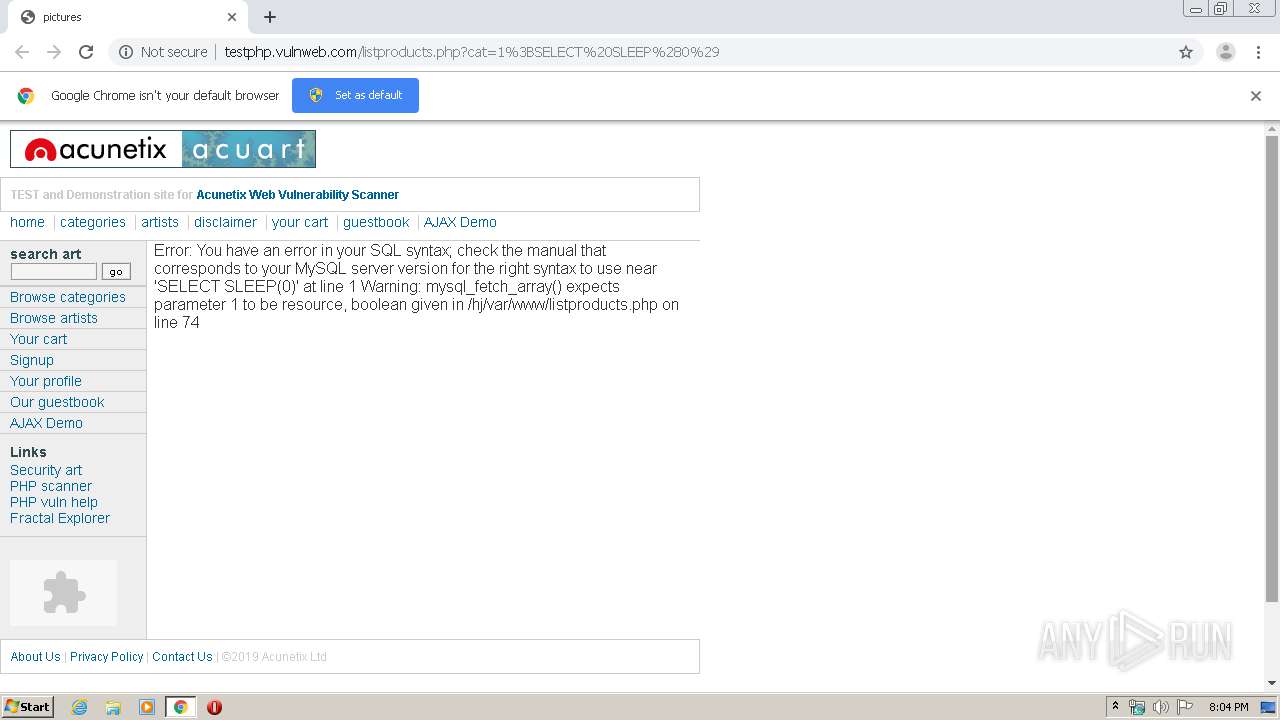Open network tray icon
This screenshot has height=720, width=1280.
(x=1137, y=707)
